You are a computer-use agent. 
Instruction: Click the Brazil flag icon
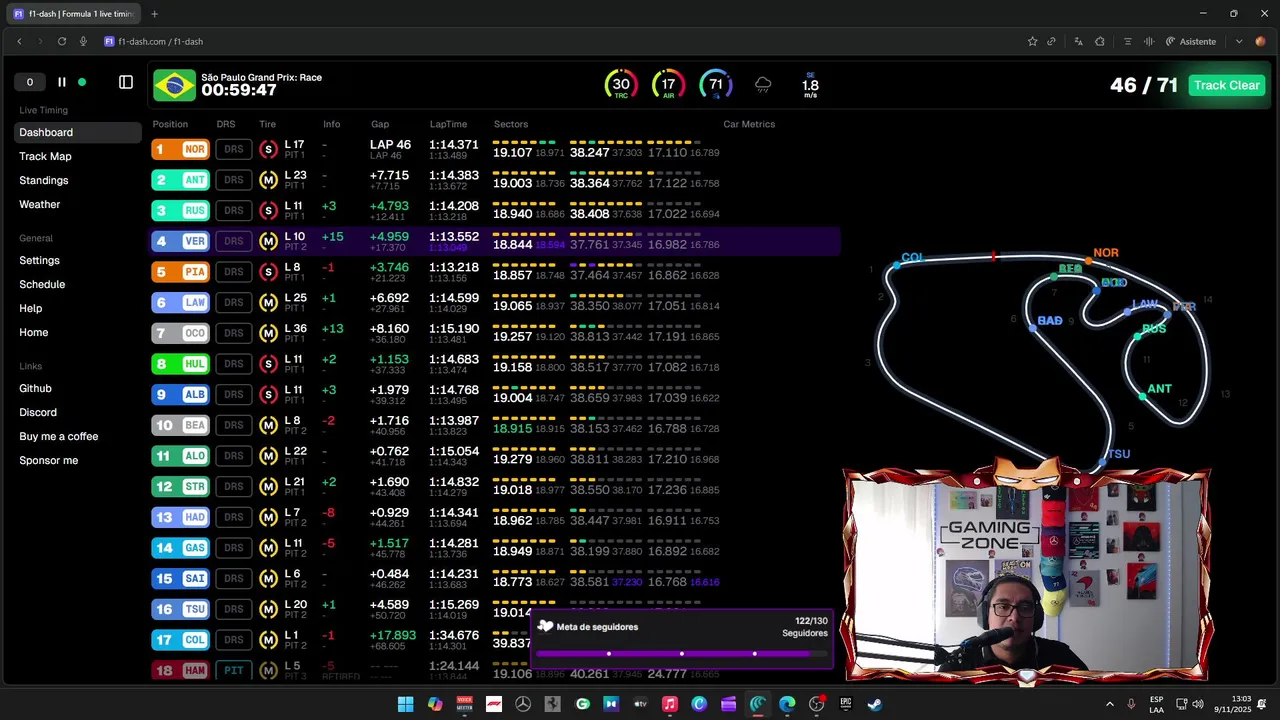click(x=174, y=85)
